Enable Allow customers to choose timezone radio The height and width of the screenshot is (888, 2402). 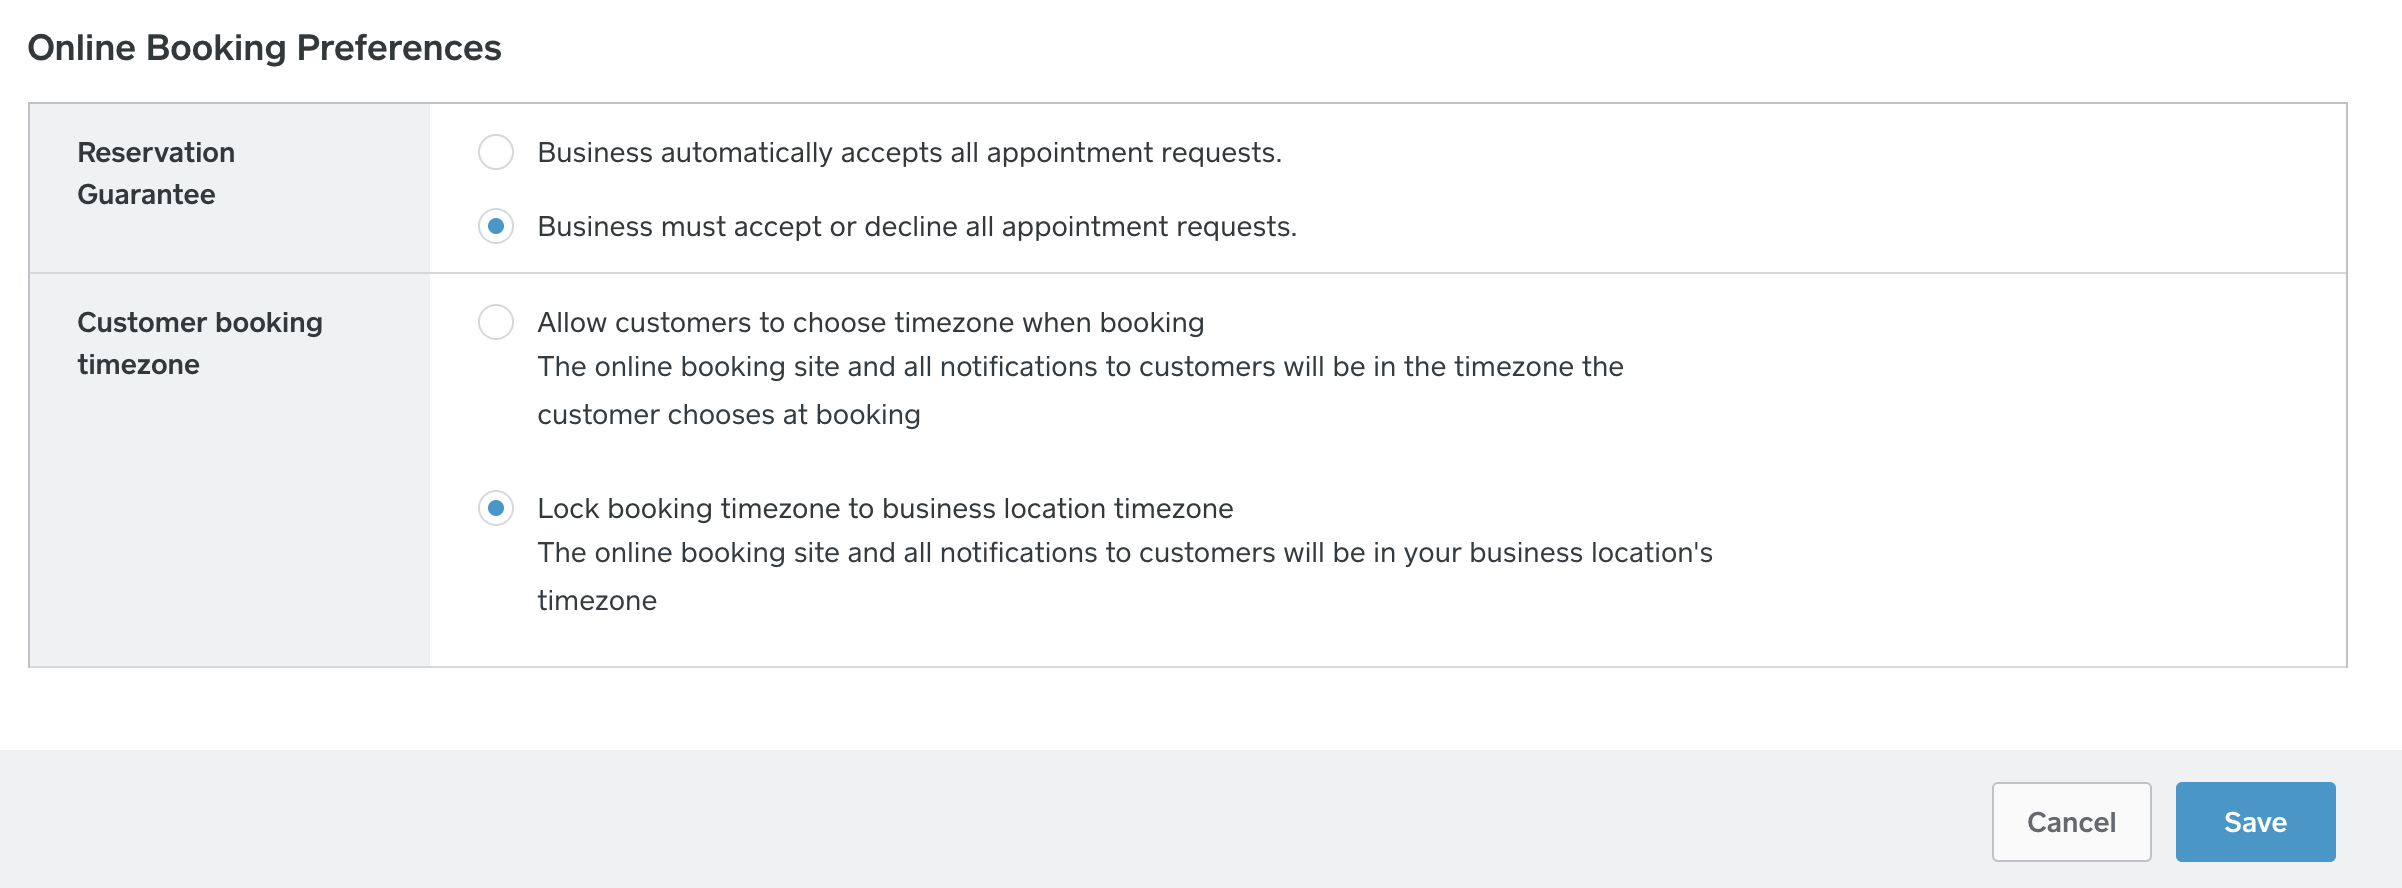[x=496, y=322]
